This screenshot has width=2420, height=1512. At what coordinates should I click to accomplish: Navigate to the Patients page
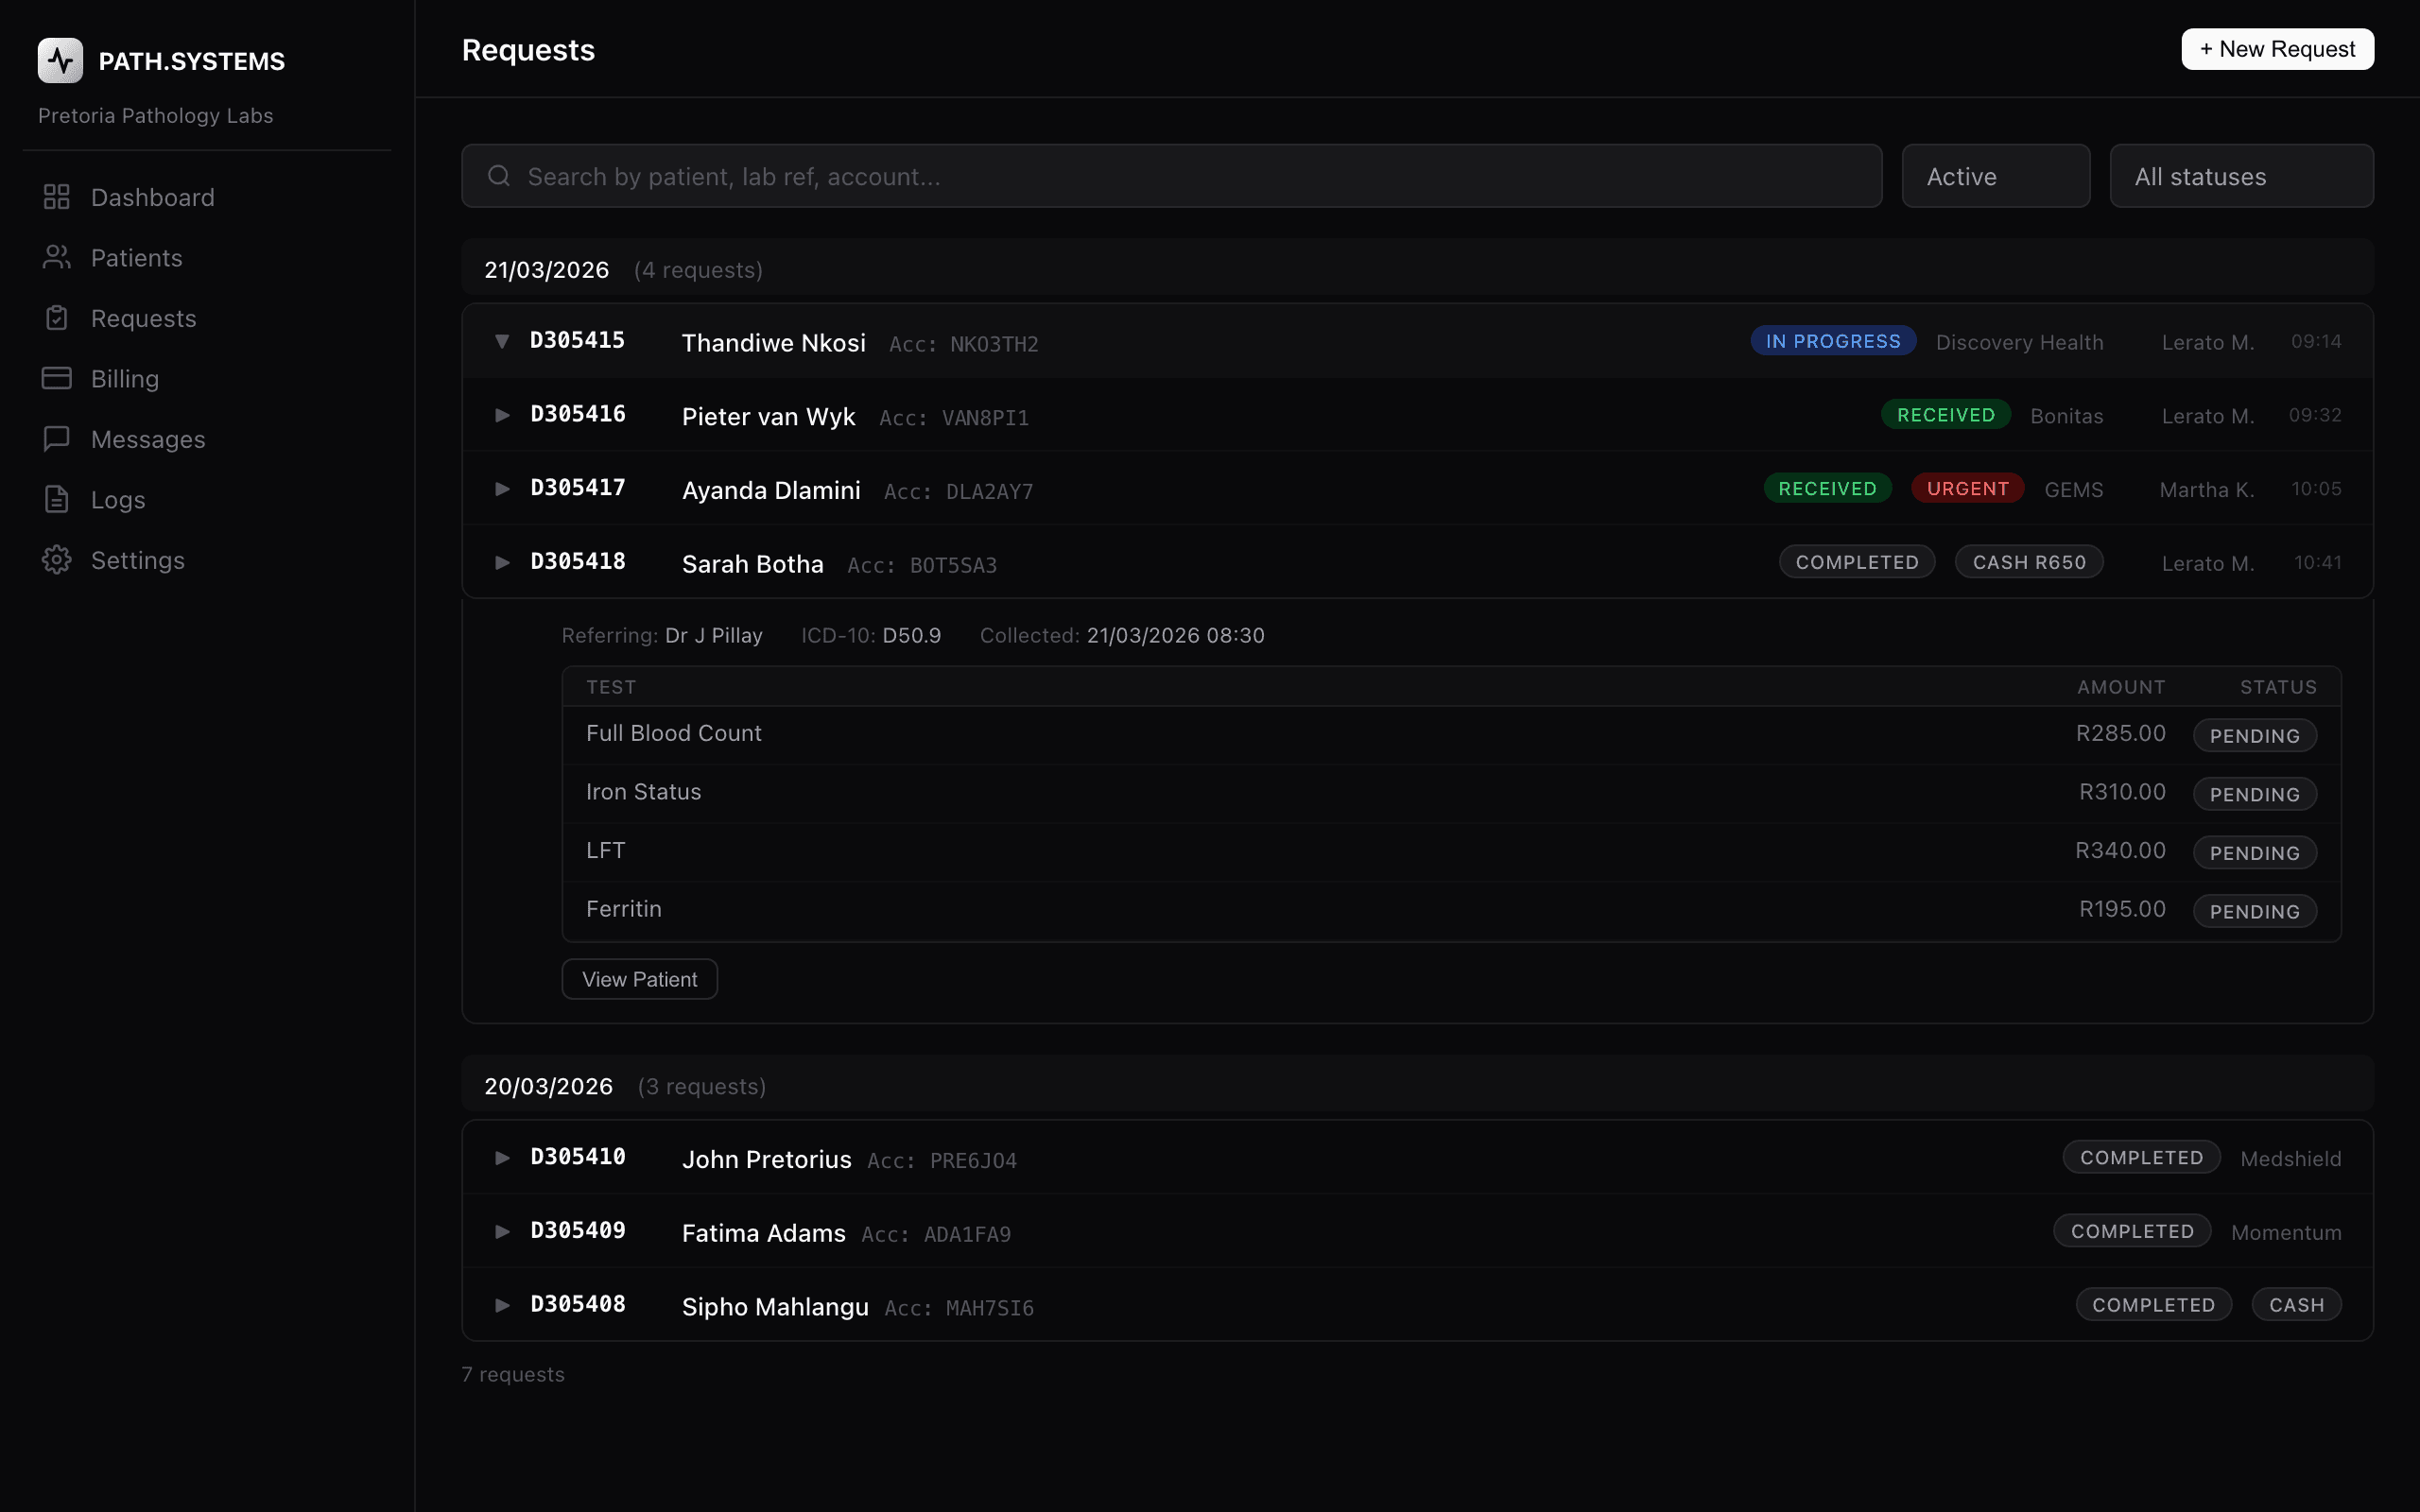coord(137,257)
